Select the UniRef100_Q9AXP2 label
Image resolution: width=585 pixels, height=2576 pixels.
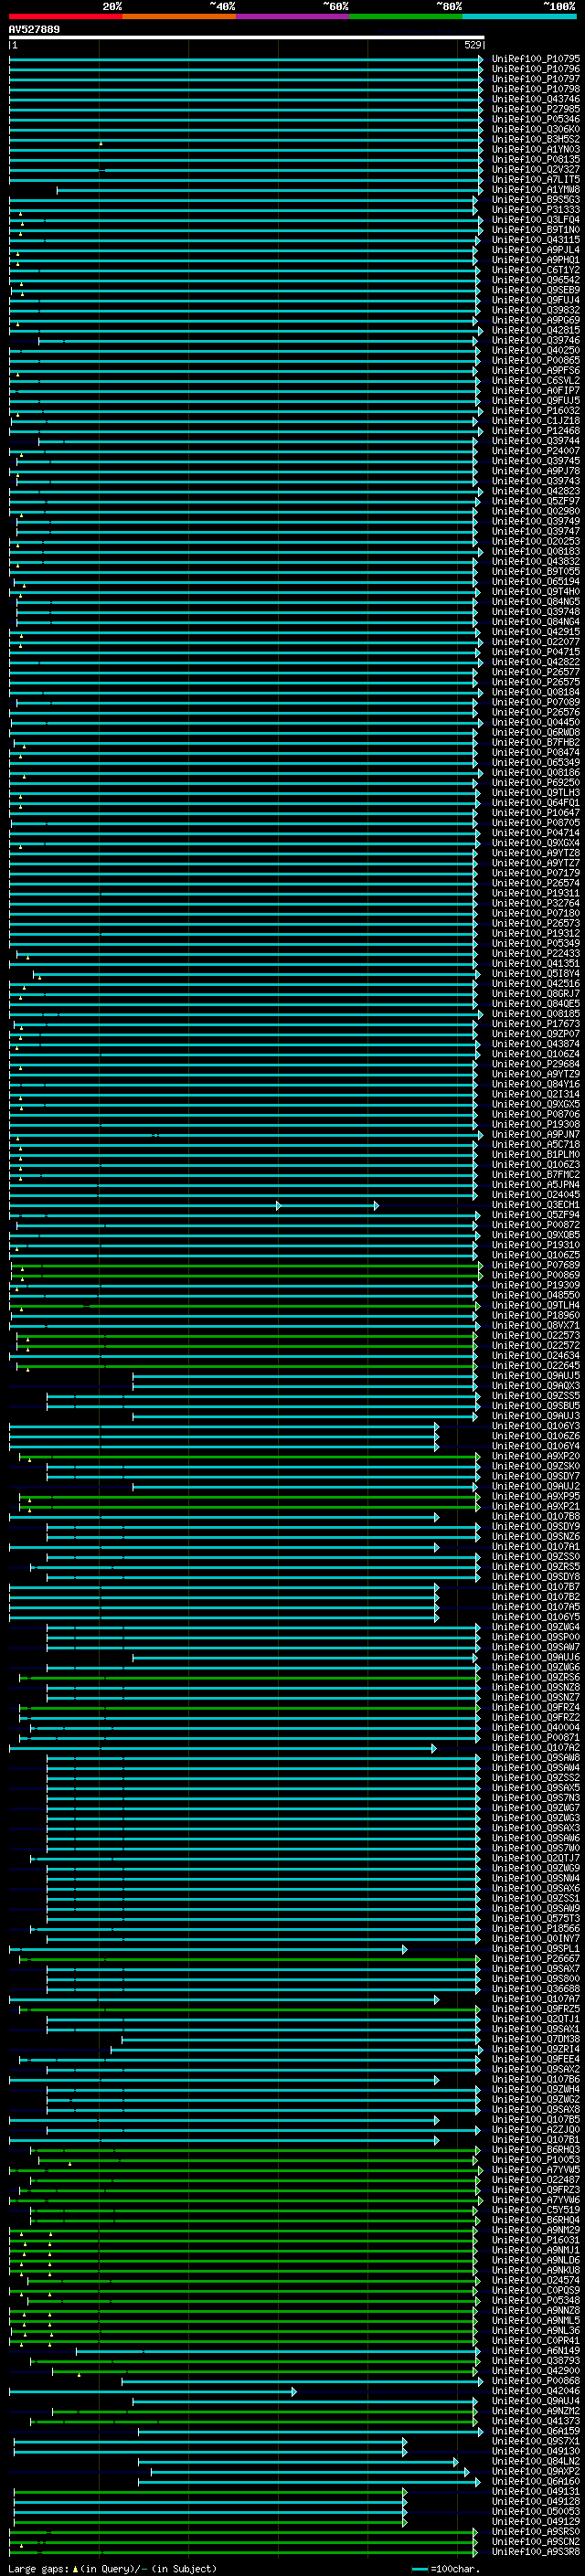pos(536,2472)
